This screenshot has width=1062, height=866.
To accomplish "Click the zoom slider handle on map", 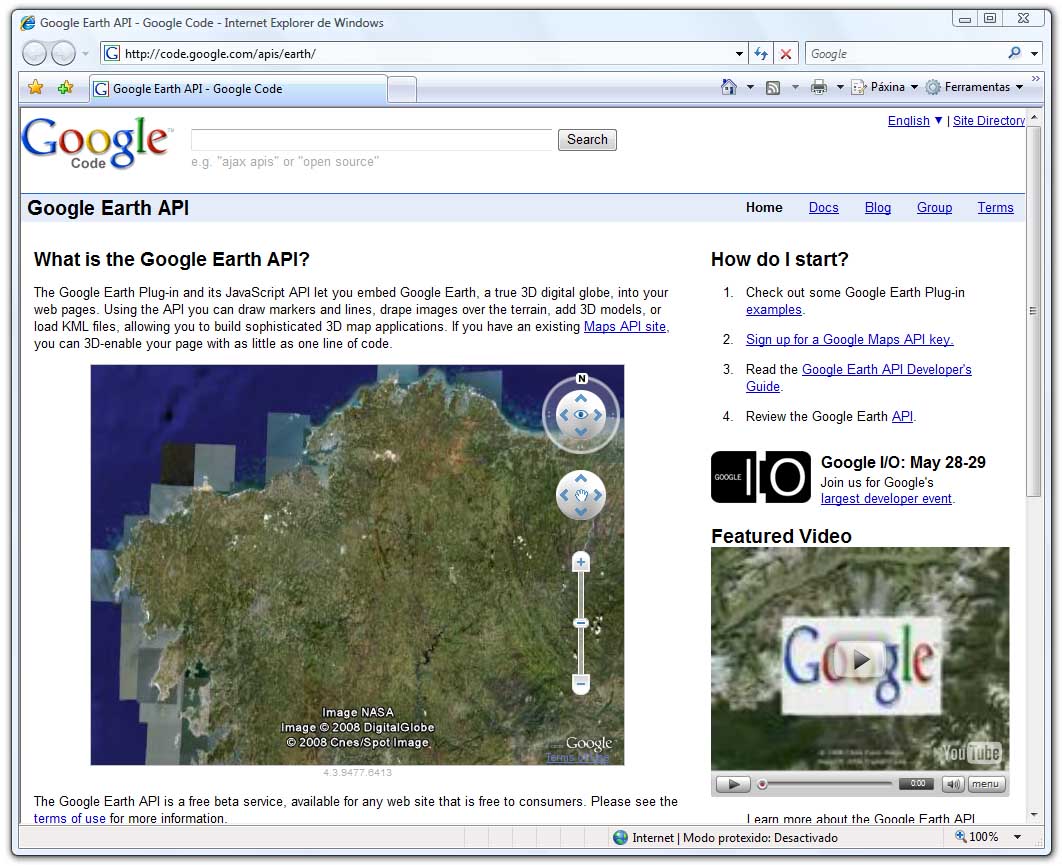I will [581, 623].
